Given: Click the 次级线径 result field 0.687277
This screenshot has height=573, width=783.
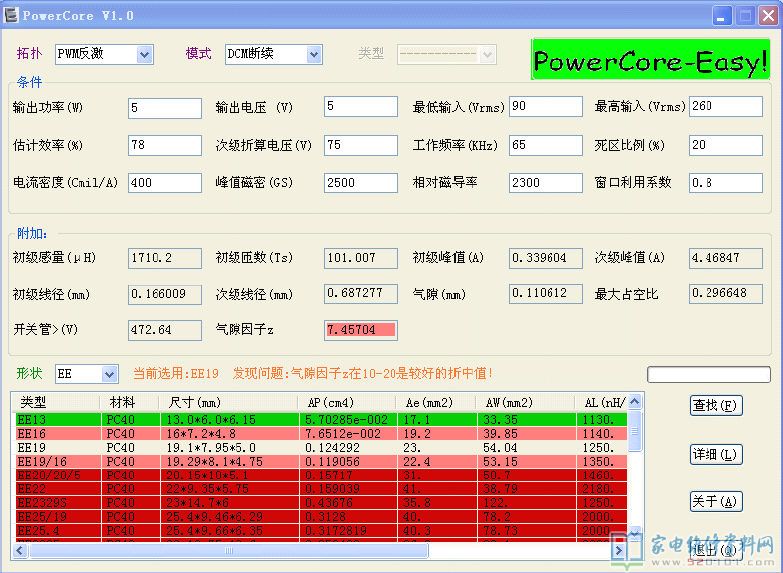Looking at the screenshot, I should (361, 294).
